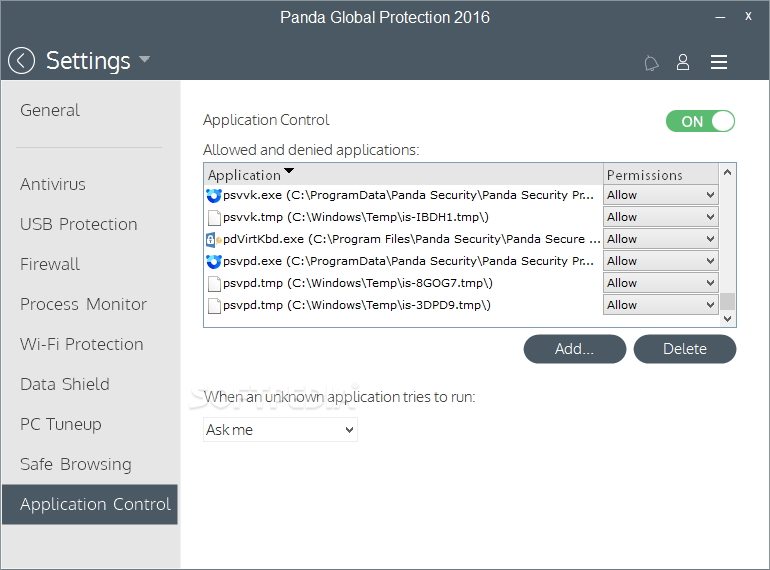Open the 'Ask me' unknown application dropdown
Screen dimensions: 770x570
pos(280,430)
